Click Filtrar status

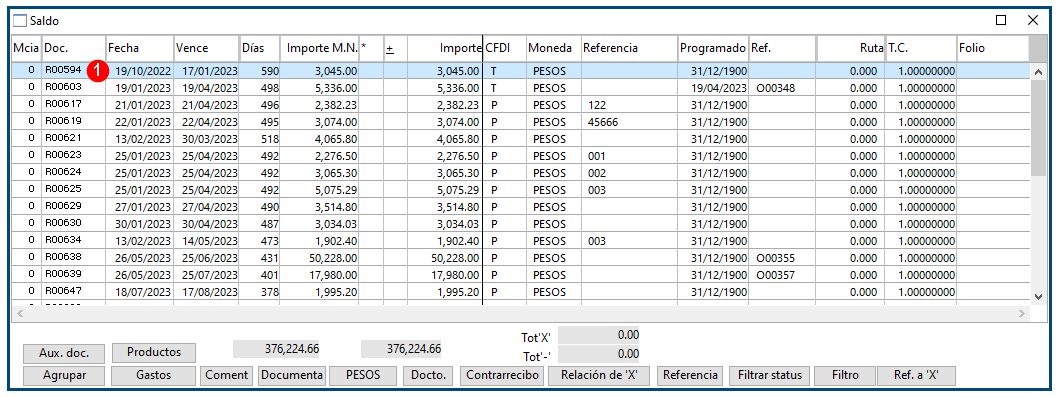769,375
